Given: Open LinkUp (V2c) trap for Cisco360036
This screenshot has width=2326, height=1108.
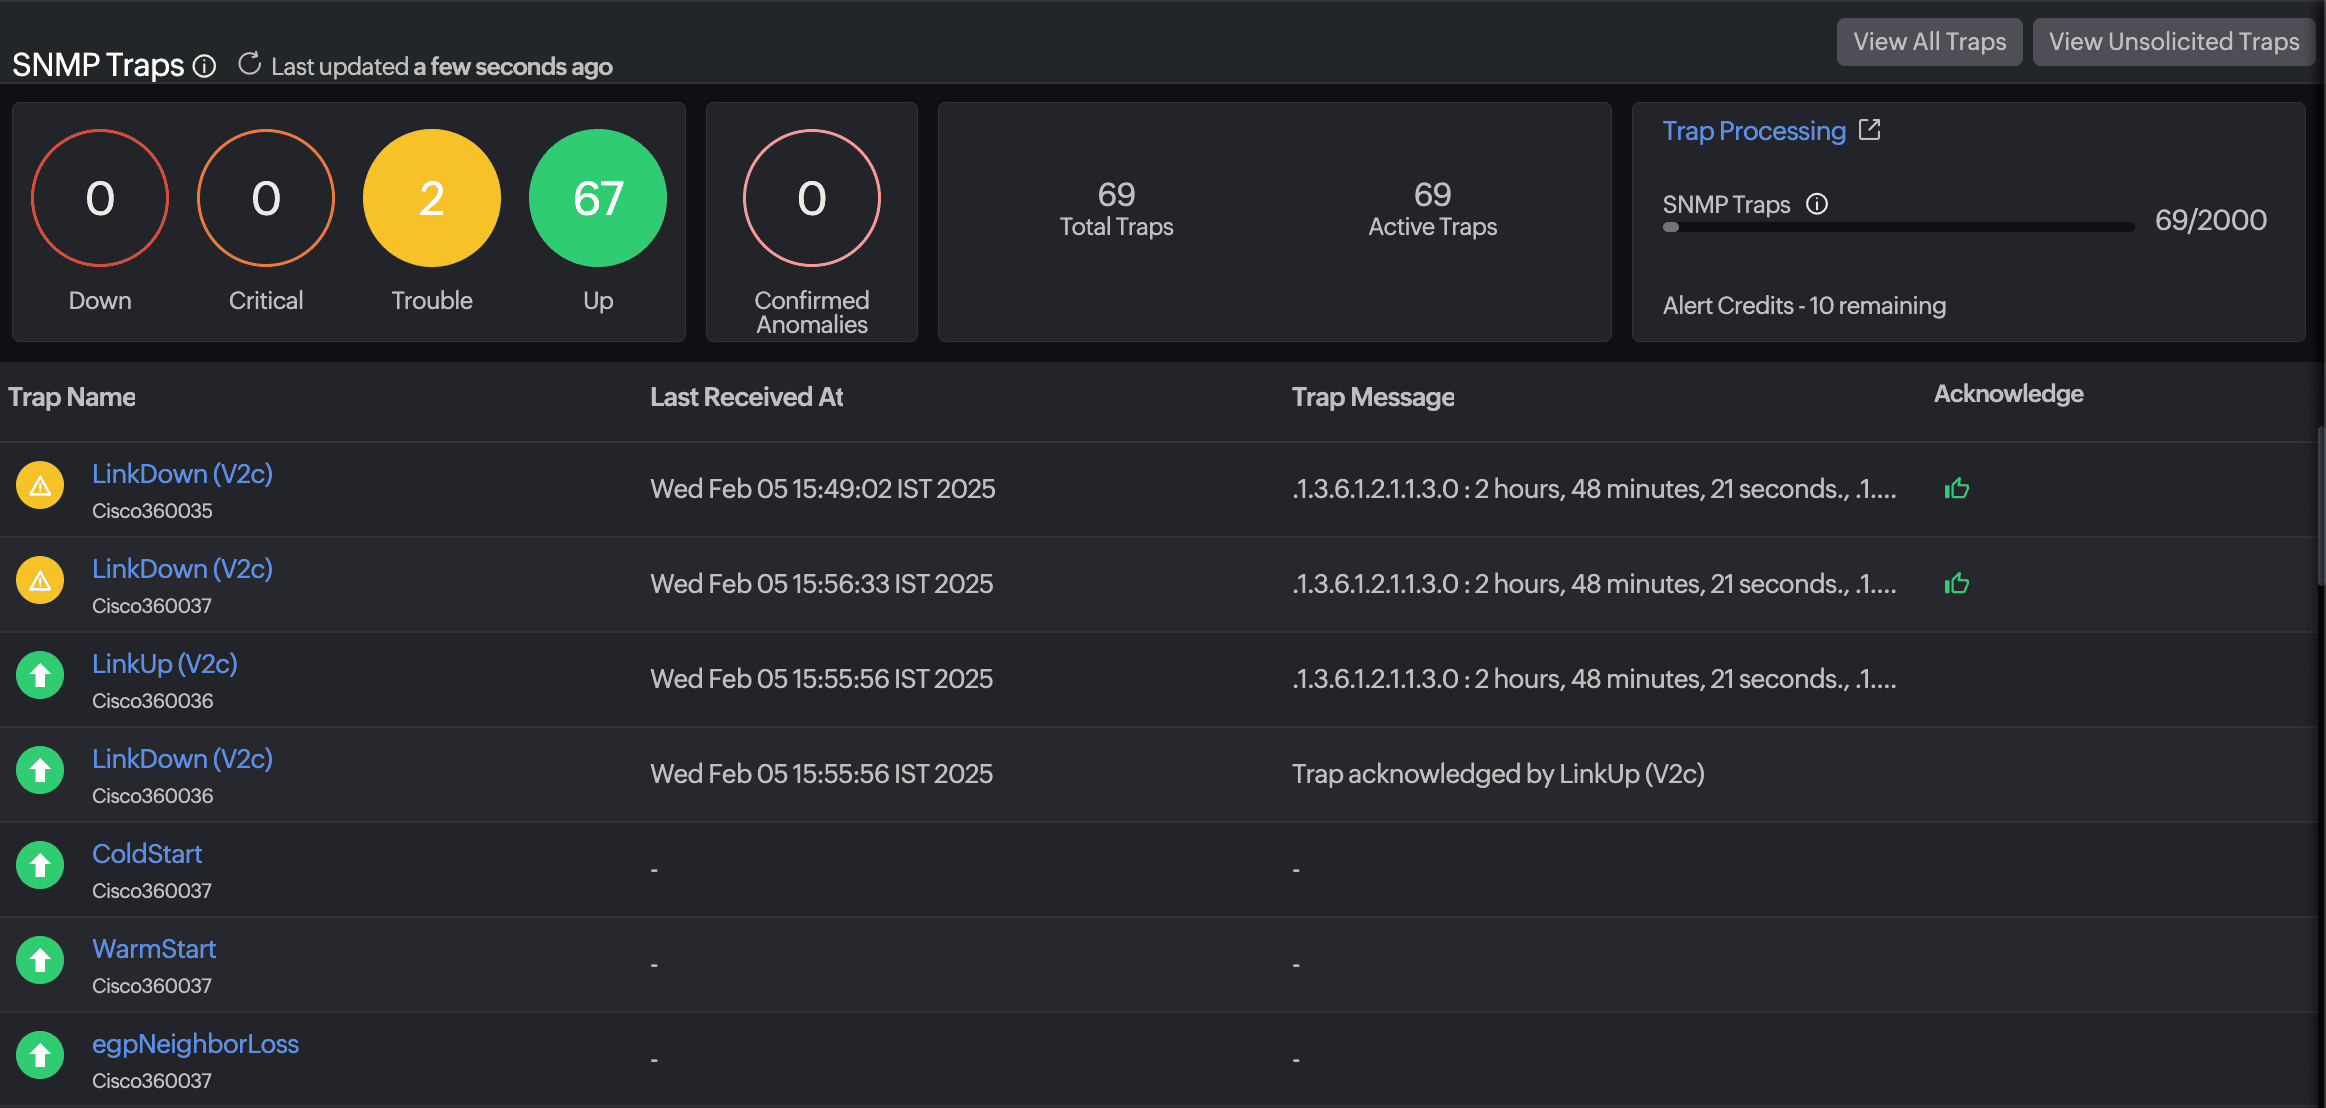Looking at the screenshot, I should click(x=164, y=664).
